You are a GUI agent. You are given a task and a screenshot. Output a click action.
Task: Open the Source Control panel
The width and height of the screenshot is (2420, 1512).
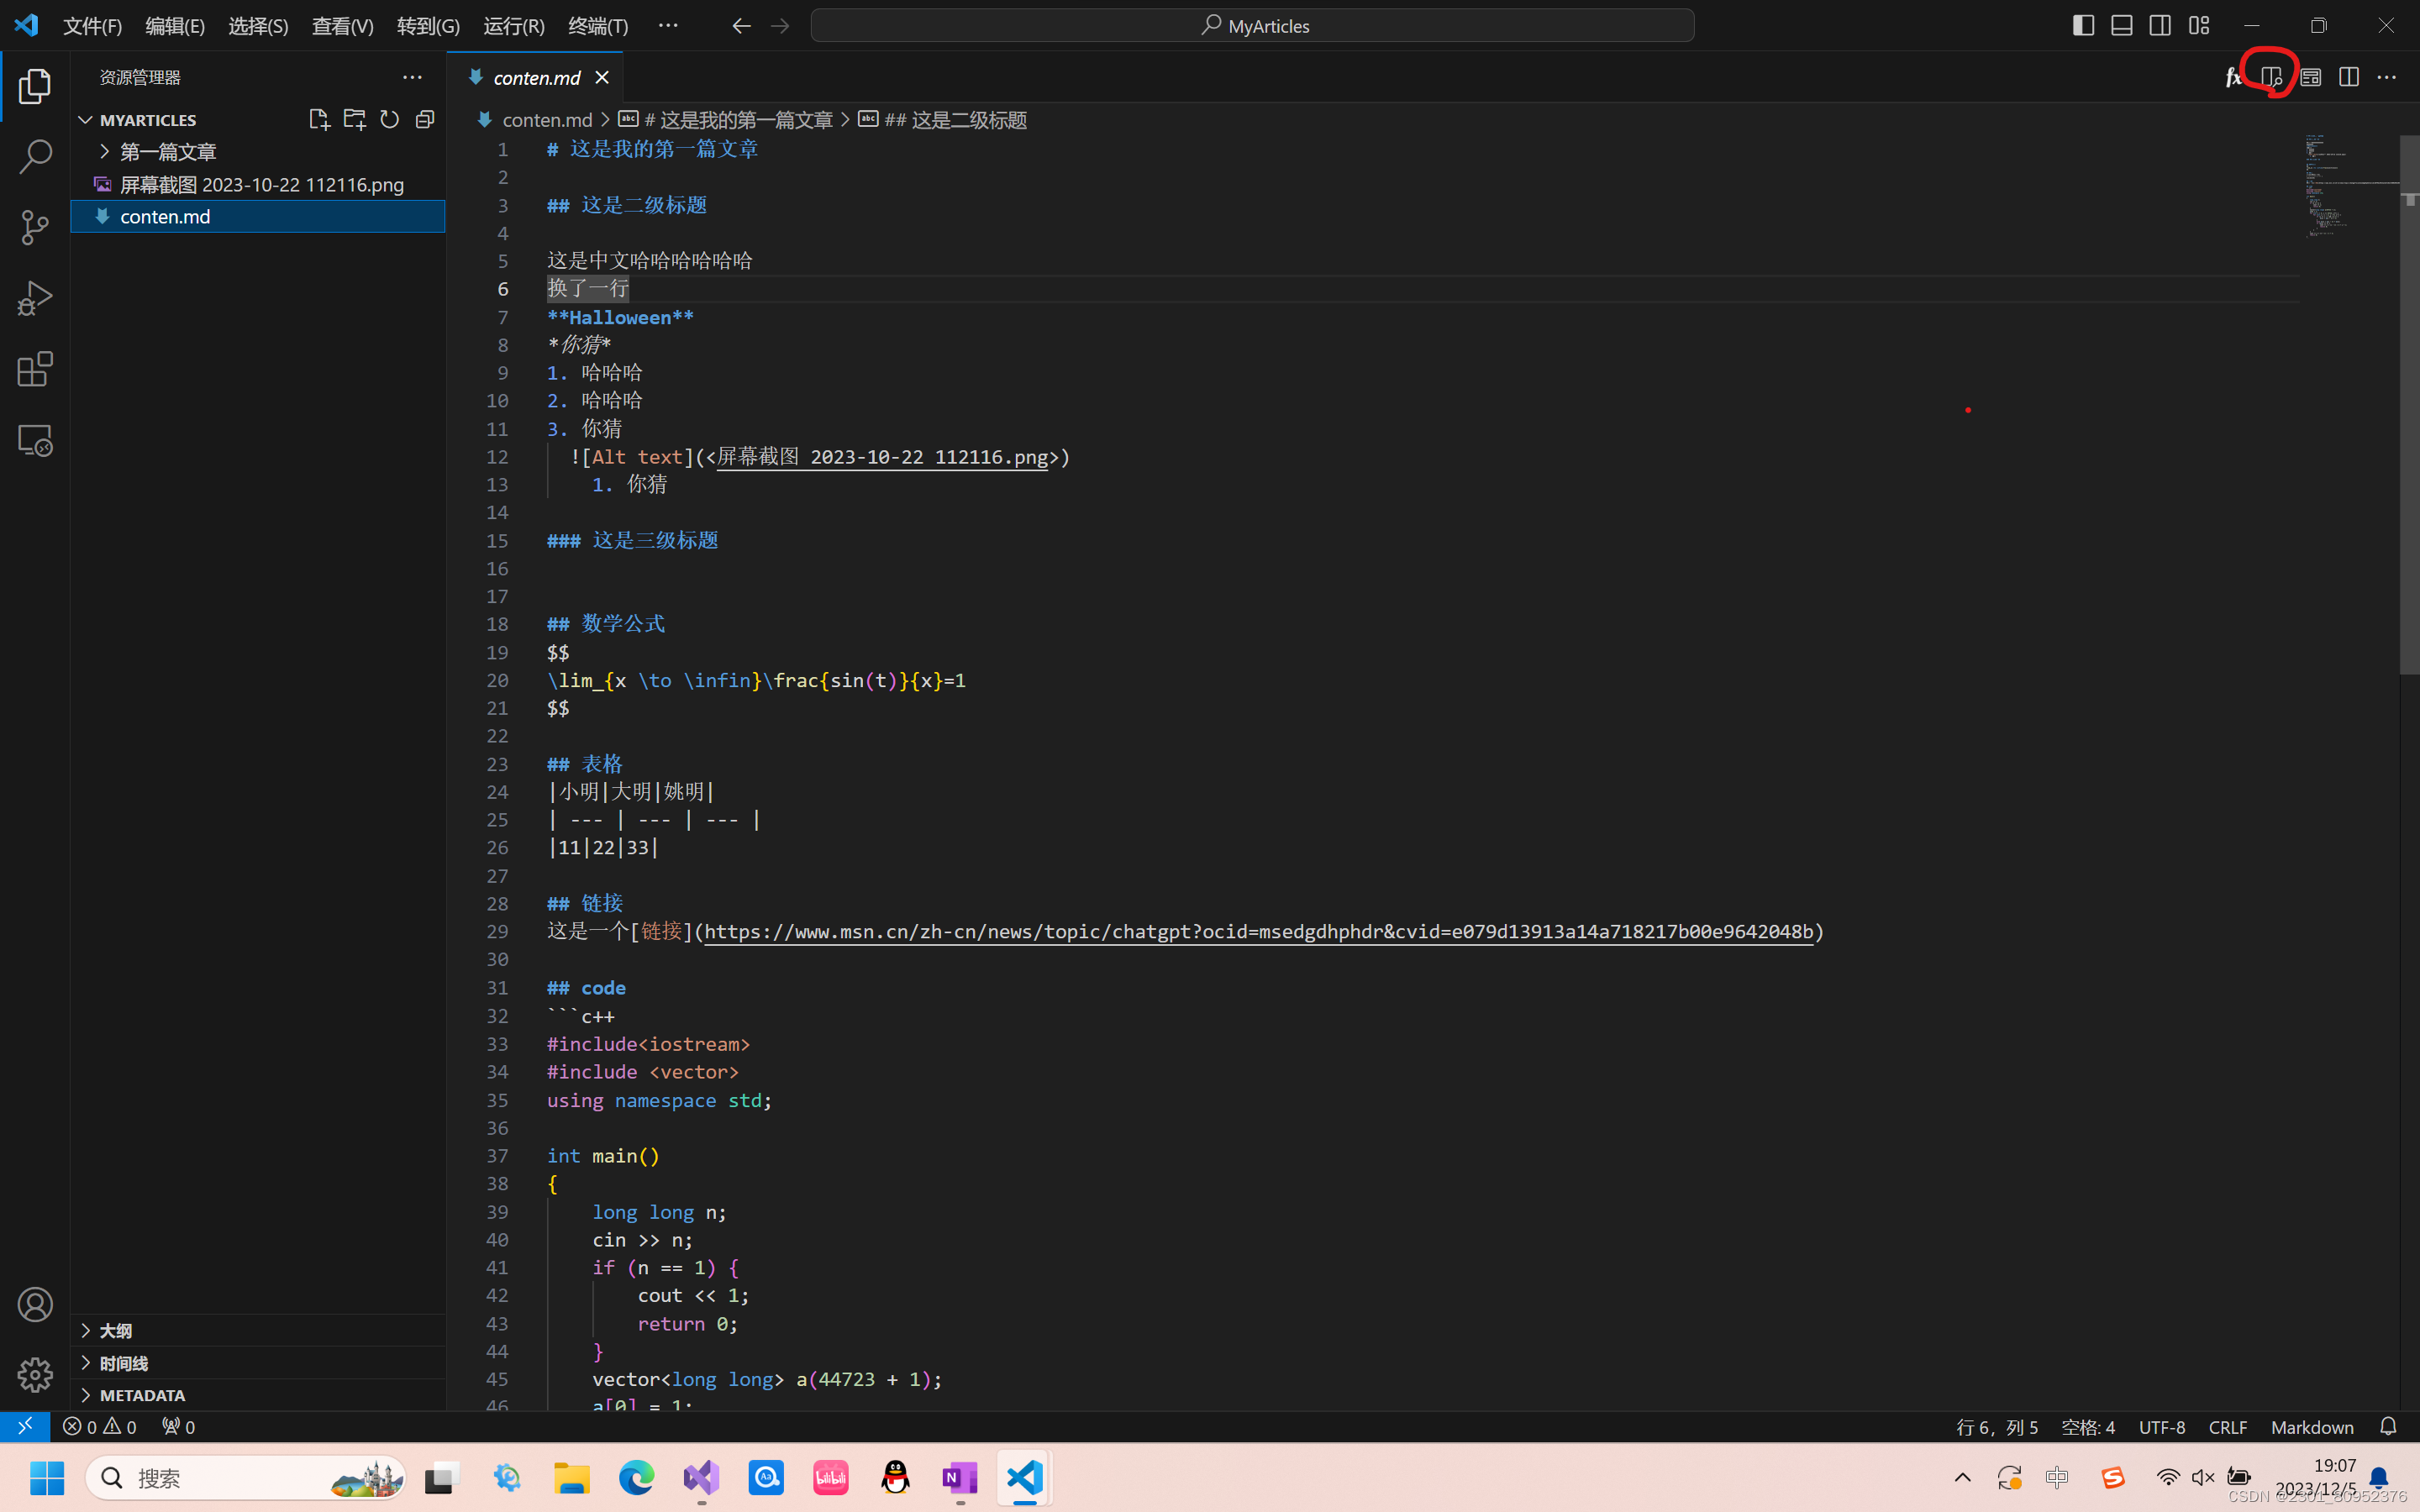coord(36,228)
